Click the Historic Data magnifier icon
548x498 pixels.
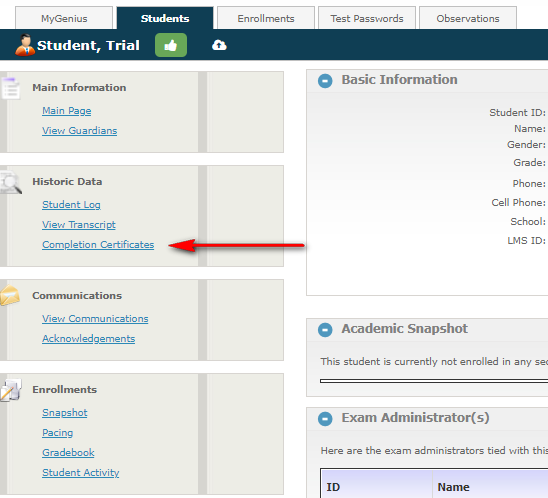11,182
